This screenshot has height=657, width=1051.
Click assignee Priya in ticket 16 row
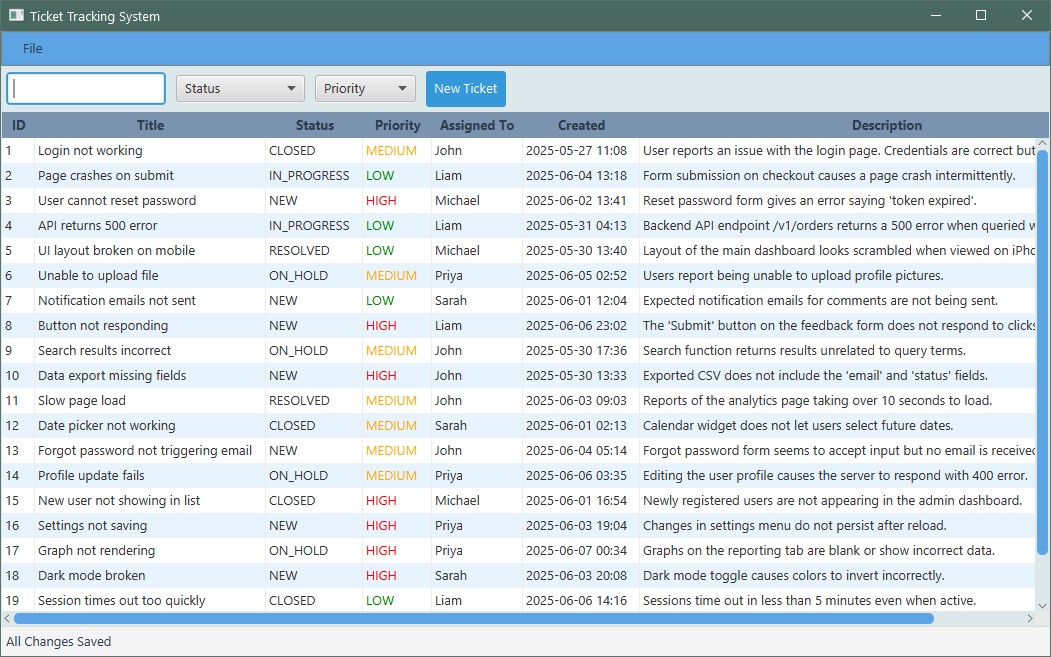448,526
